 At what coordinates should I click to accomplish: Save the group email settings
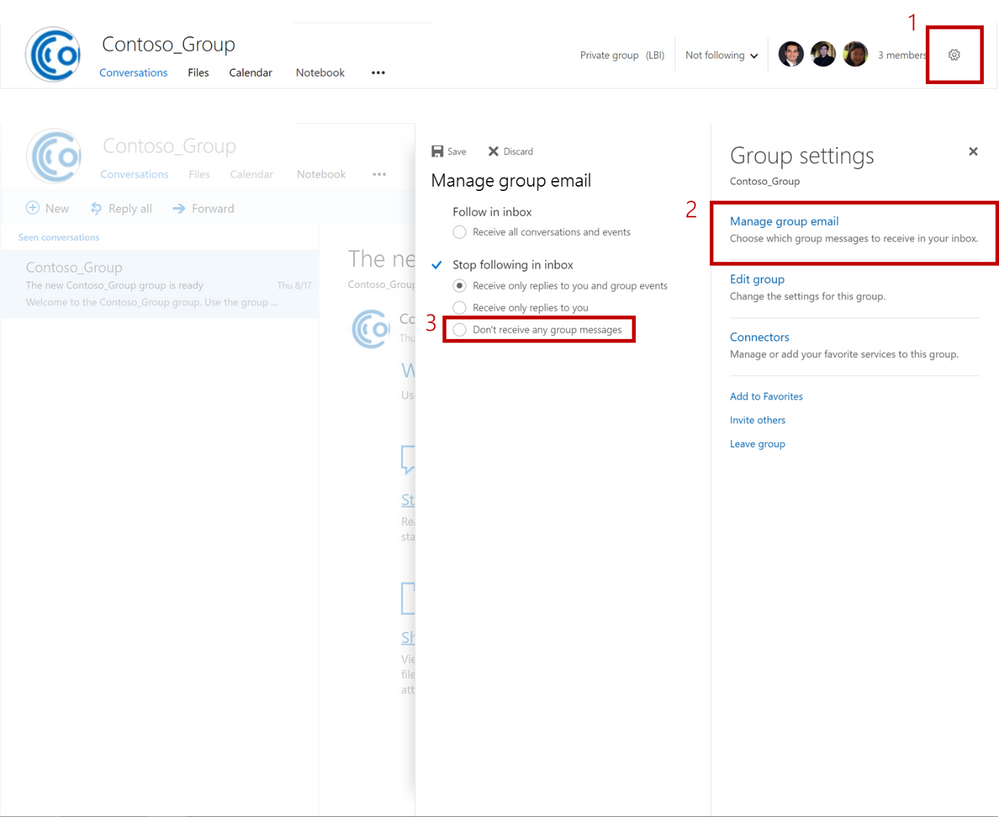coord(449,151)
